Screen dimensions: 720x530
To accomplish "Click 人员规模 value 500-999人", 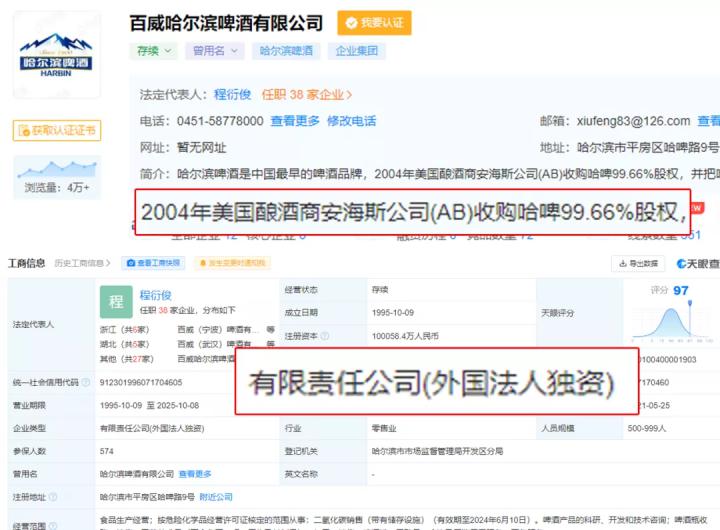I will point(647,428).
